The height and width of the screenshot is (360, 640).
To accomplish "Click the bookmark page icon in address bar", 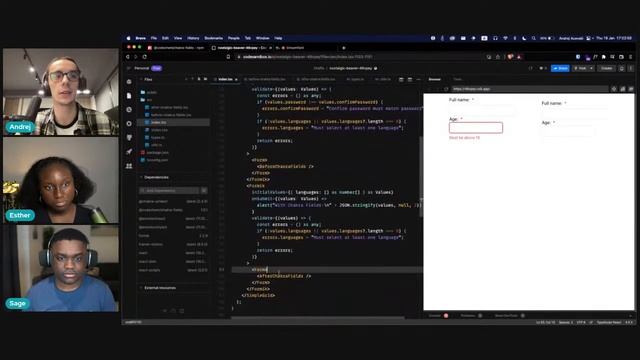I will tap(228, 57).
